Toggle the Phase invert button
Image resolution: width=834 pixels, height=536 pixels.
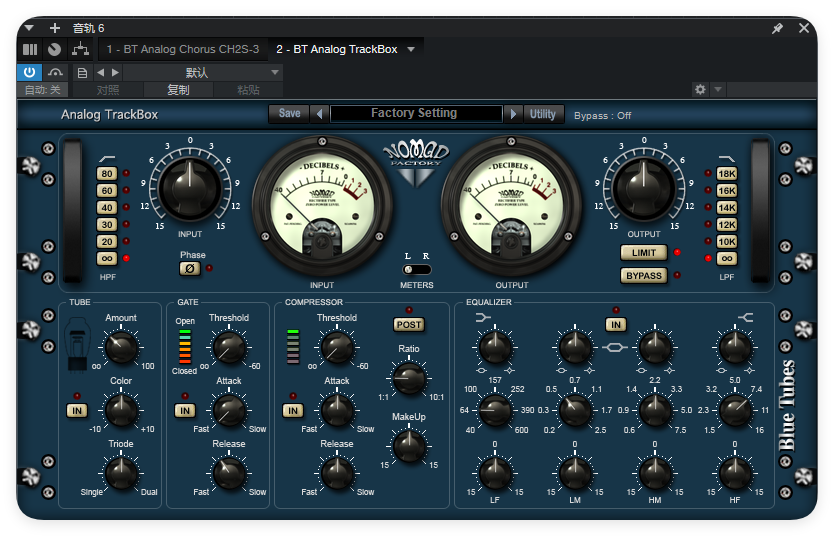(190, 269)
